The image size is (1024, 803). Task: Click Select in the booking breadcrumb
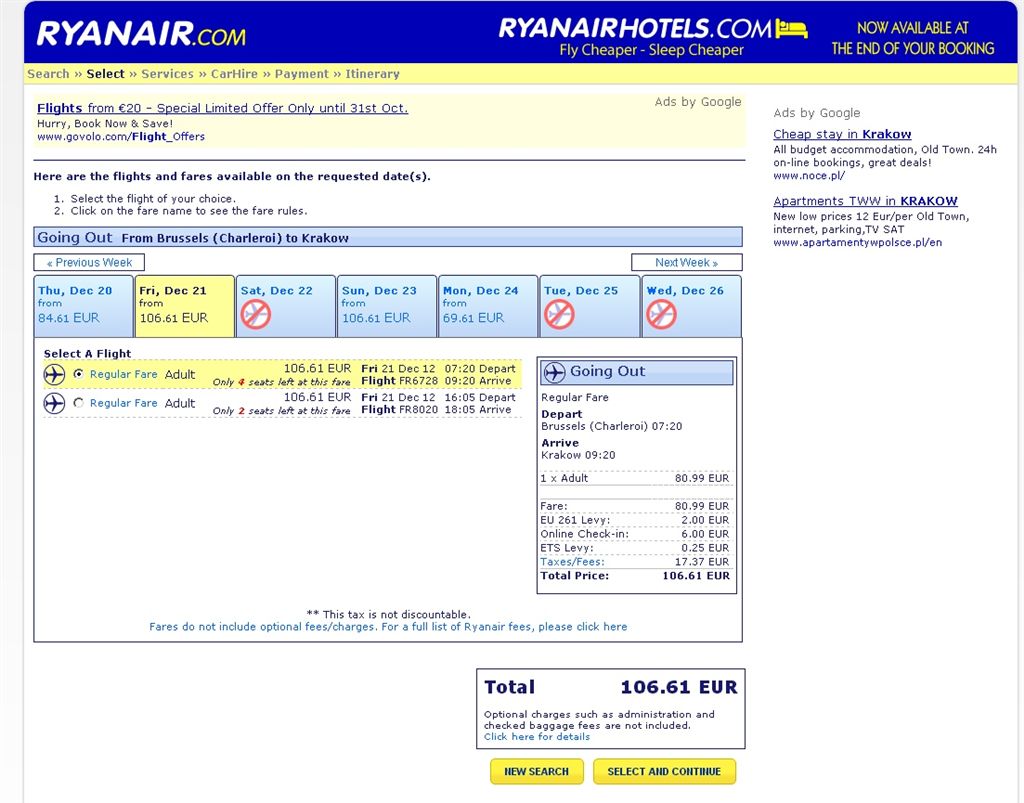[105, 74]
